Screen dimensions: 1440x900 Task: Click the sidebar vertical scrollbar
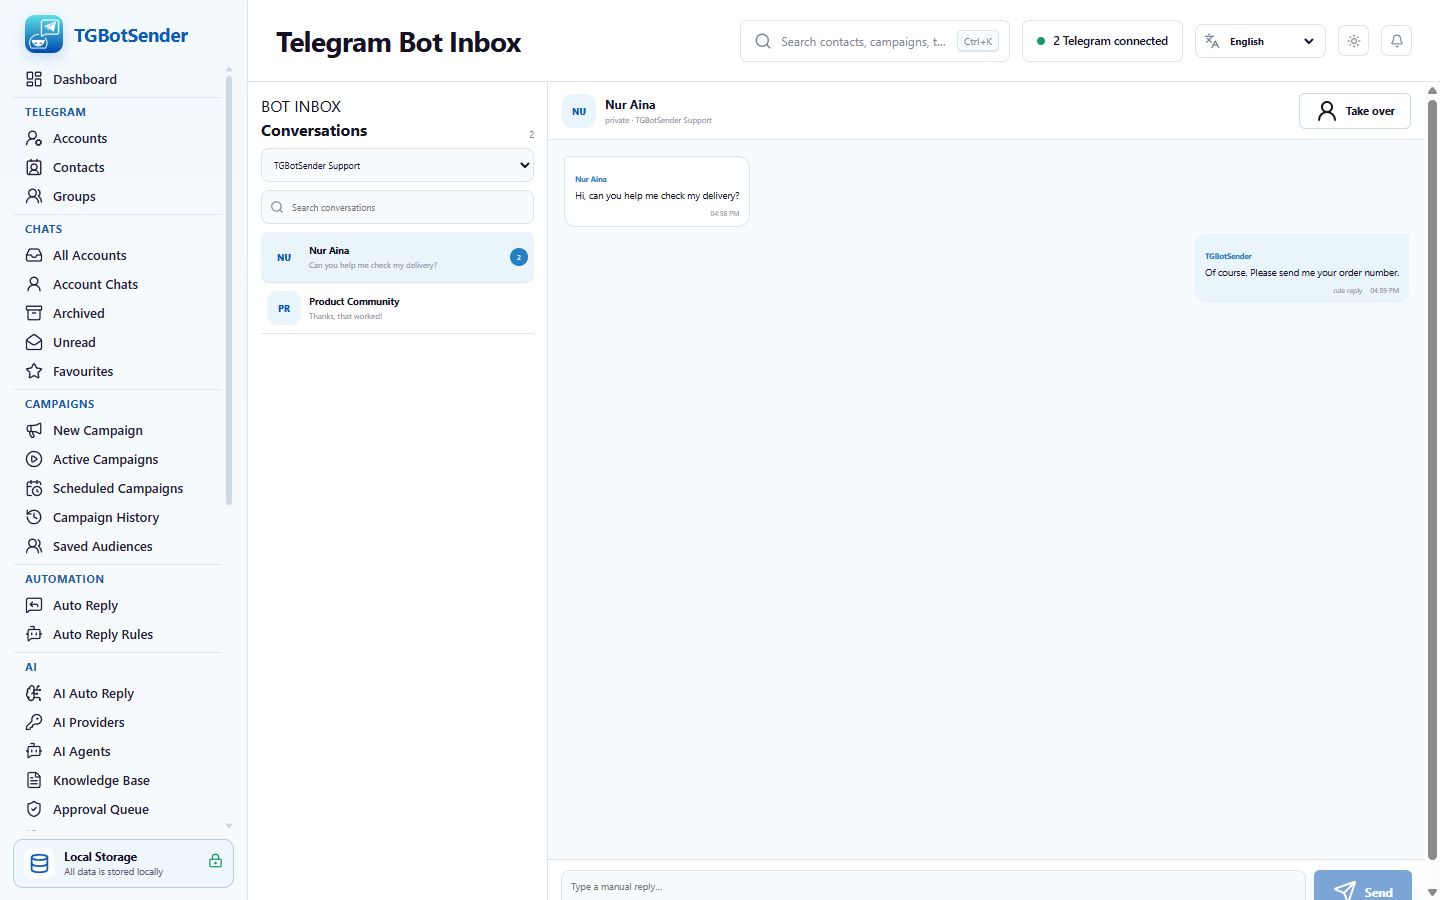pyautogui.click(x=229, y=290)
